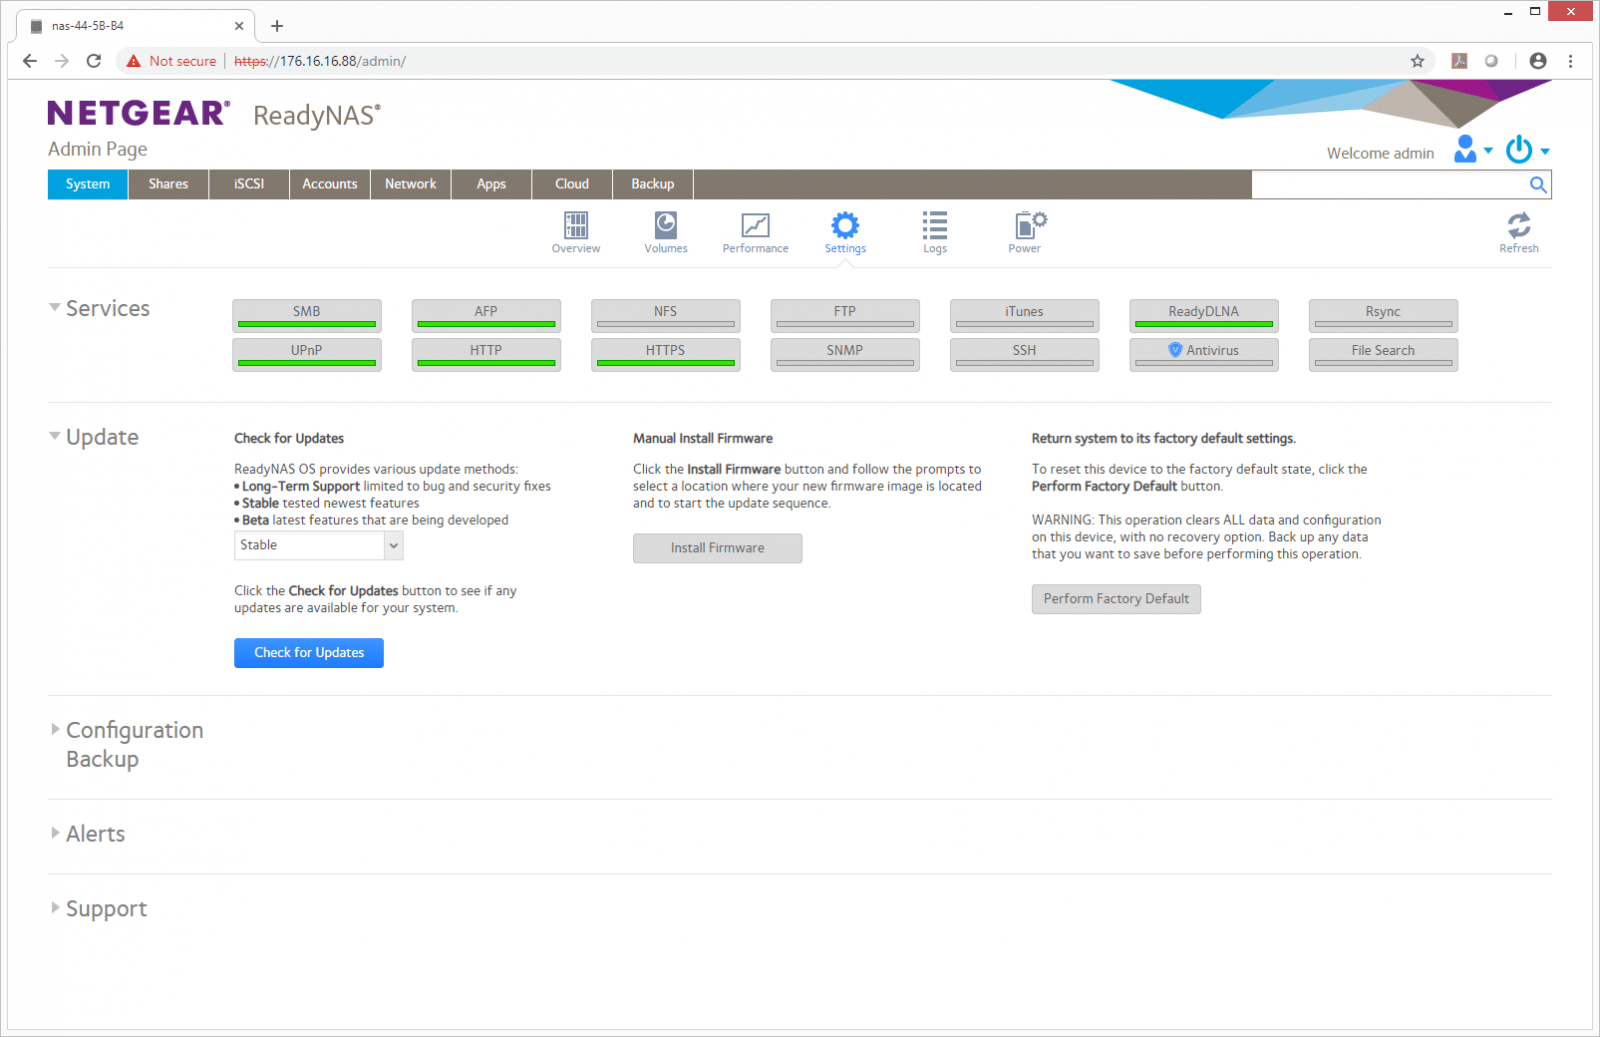Viewport: 1600px width, 1037px height.
Task: Click the admin search input field
Action: point(1390,184)
